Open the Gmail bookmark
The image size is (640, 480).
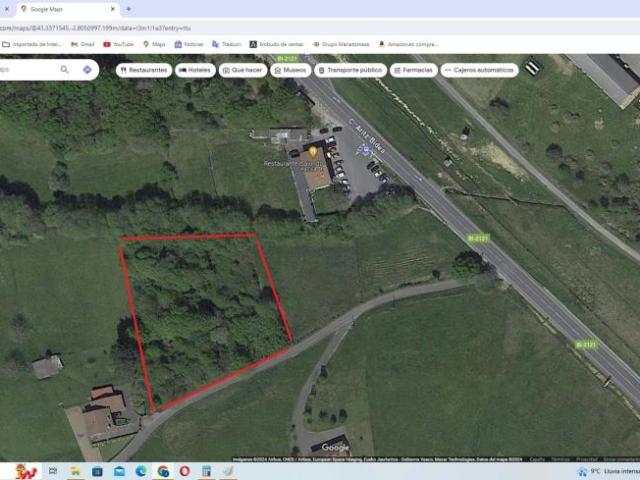pyautogui.click(x=82, y=44)
